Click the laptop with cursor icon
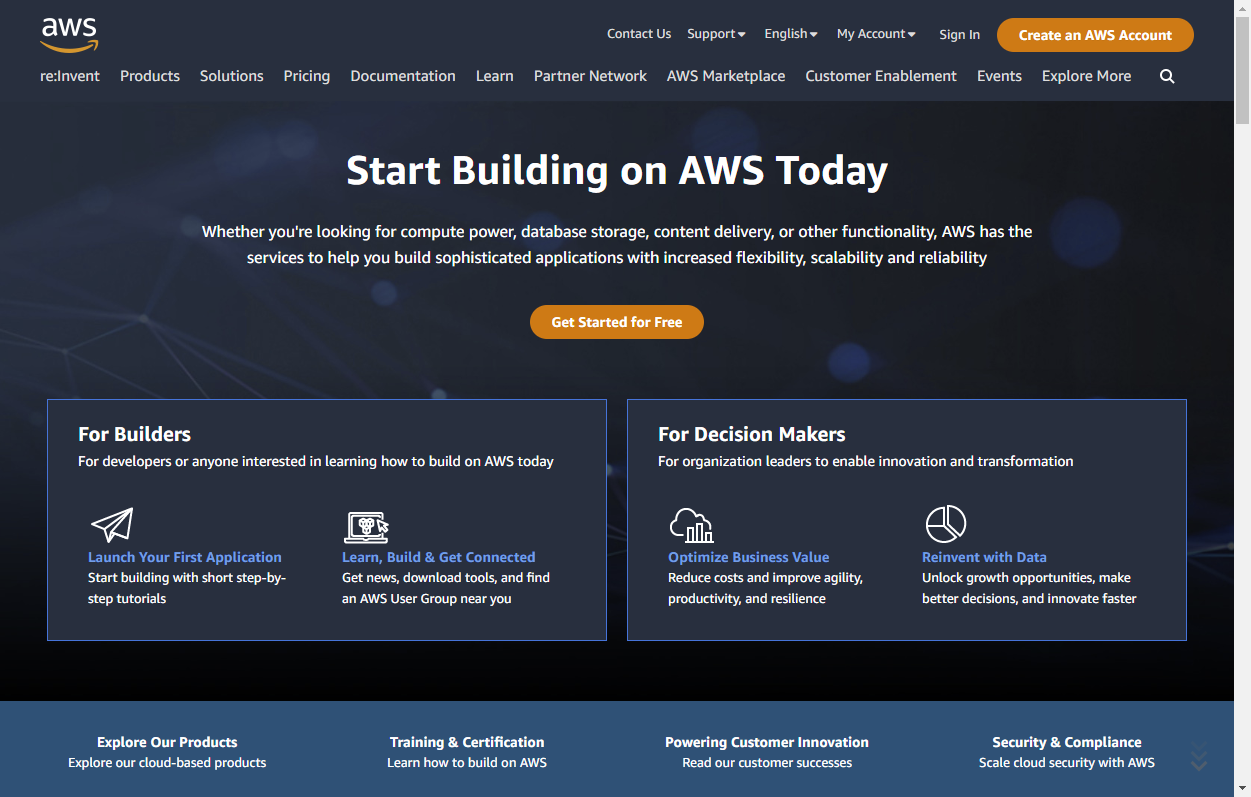Screen dimensions: 1251x797 click(366, 525)
